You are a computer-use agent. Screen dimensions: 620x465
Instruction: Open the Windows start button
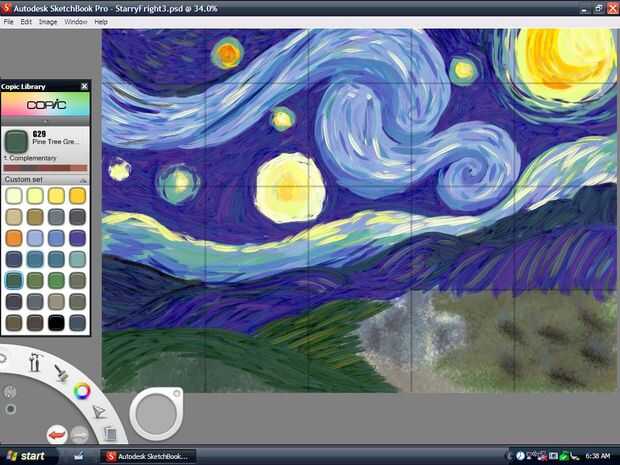click(x=26, y=456)
